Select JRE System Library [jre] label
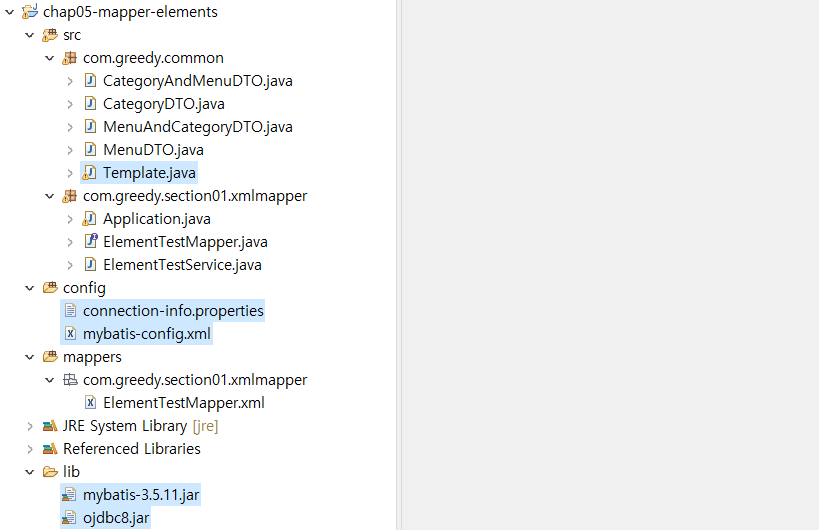819x530 pixels. coord(141,426)
